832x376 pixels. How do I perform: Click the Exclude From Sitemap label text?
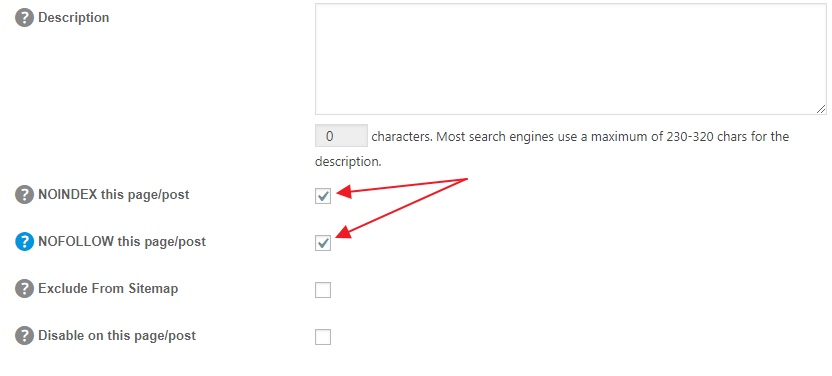click(108, 289)
